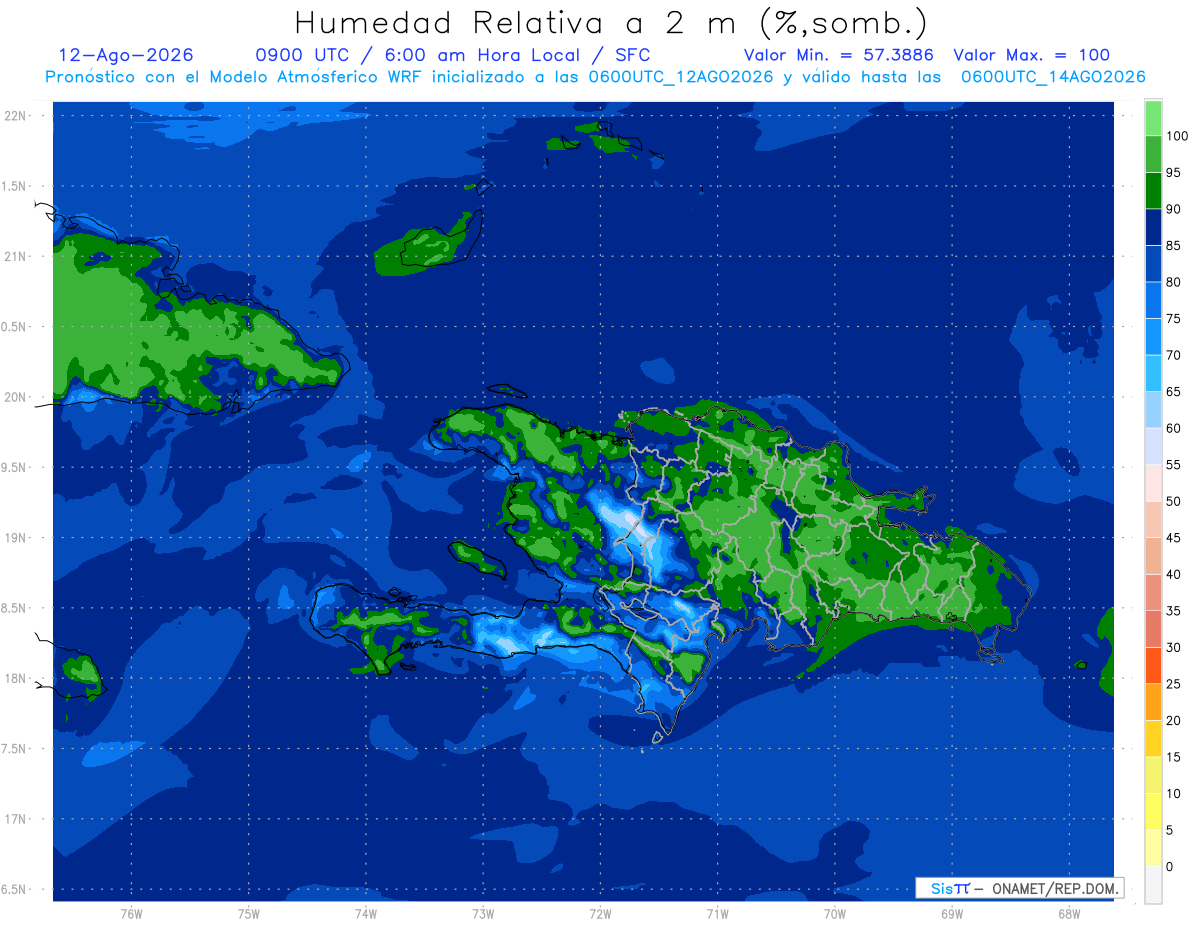Screen dimensions: 1200x927
Task: Click the legend swatch between 40 and 45
Action: pos(1153,555)
